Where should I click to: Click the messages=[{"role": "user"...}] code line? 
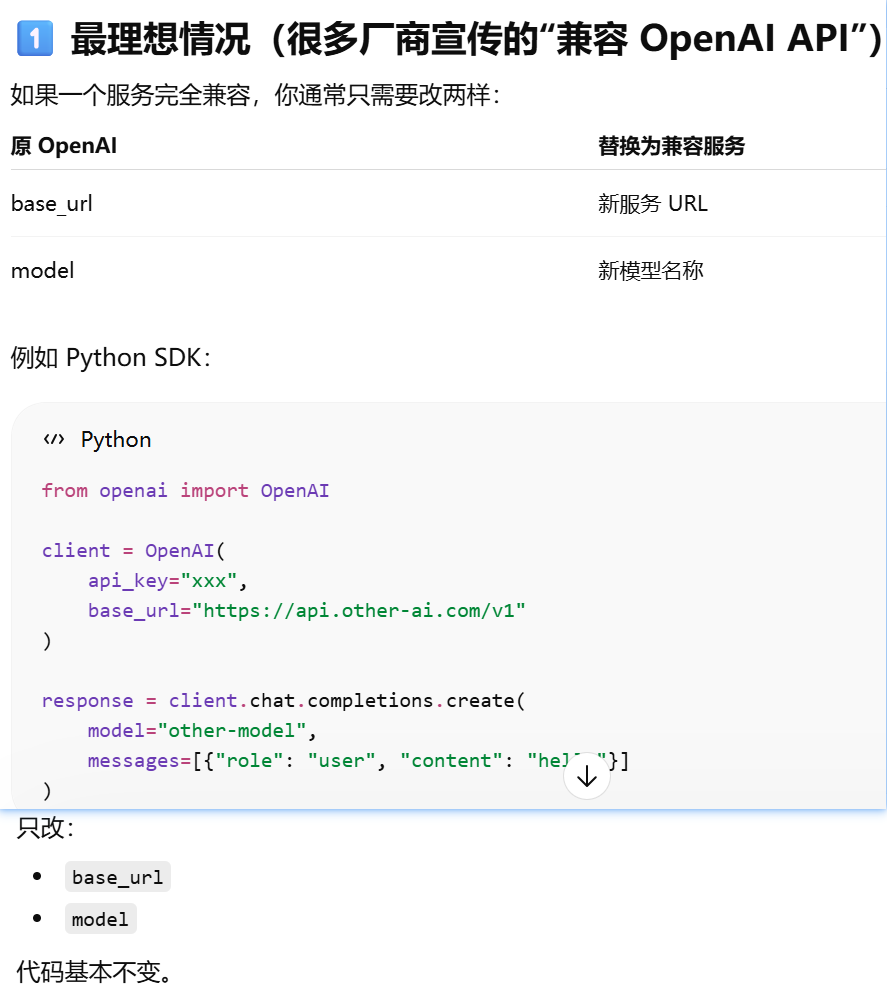(358, 761)
